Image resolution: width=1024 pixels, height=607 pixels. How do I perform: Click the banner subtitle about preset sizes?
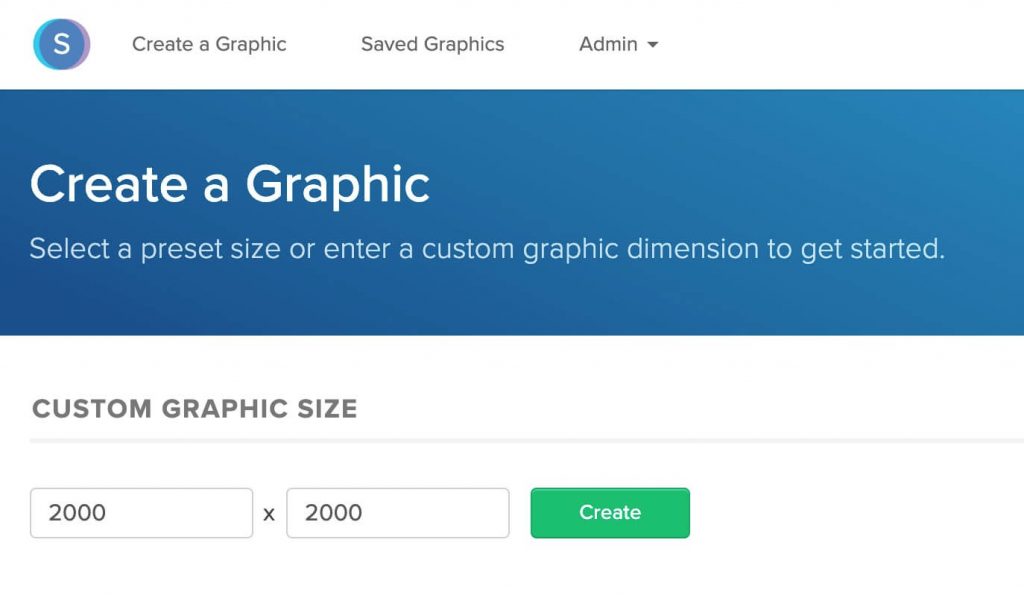(x=487, y=249)
